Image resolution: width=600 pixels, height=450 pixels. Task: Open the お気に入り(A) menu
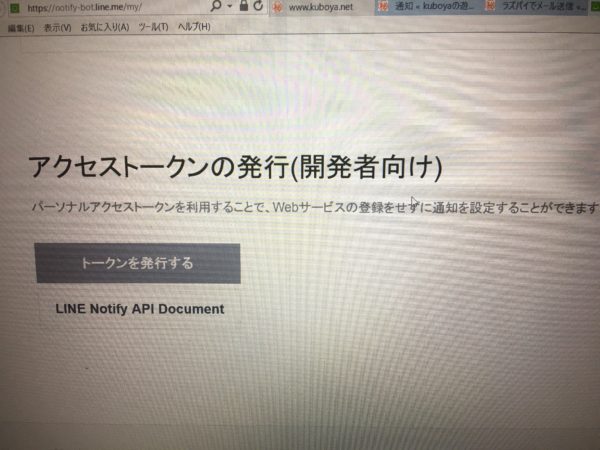coord(104,26)
